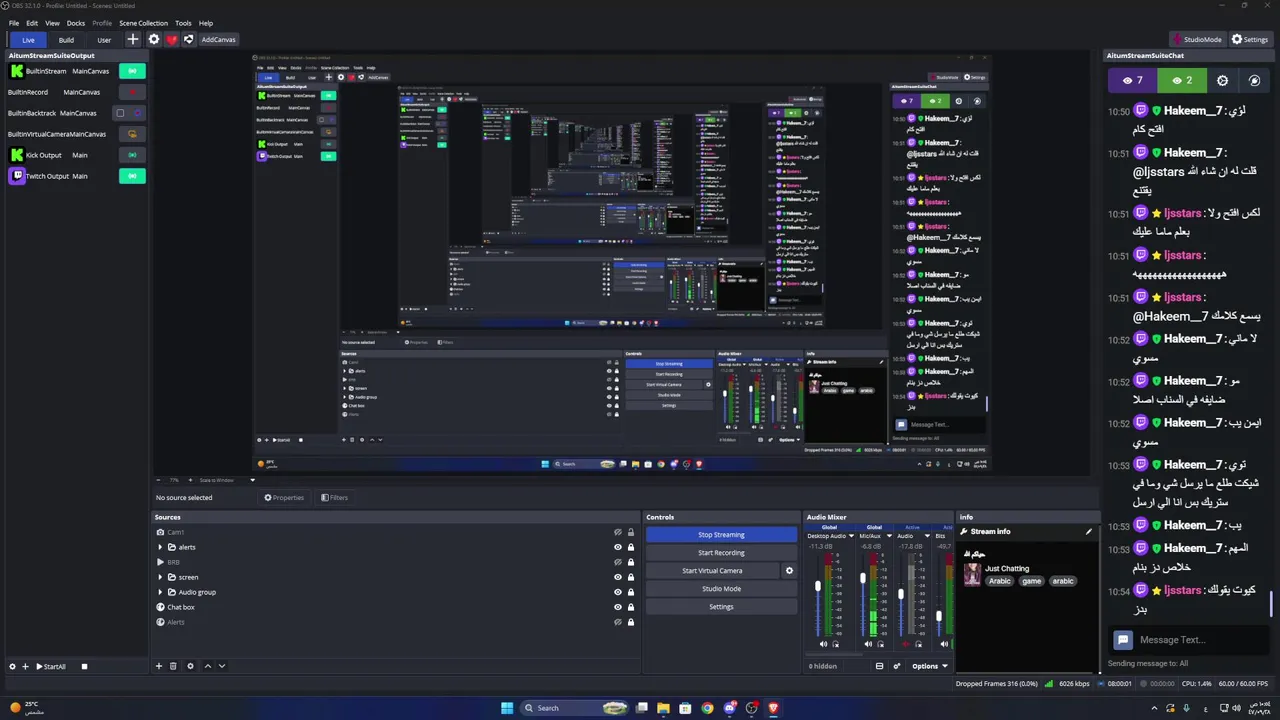This screenshot has height=720, width=1280.
Task: Click Stop Streaming
Action: [x=721, y=535]
